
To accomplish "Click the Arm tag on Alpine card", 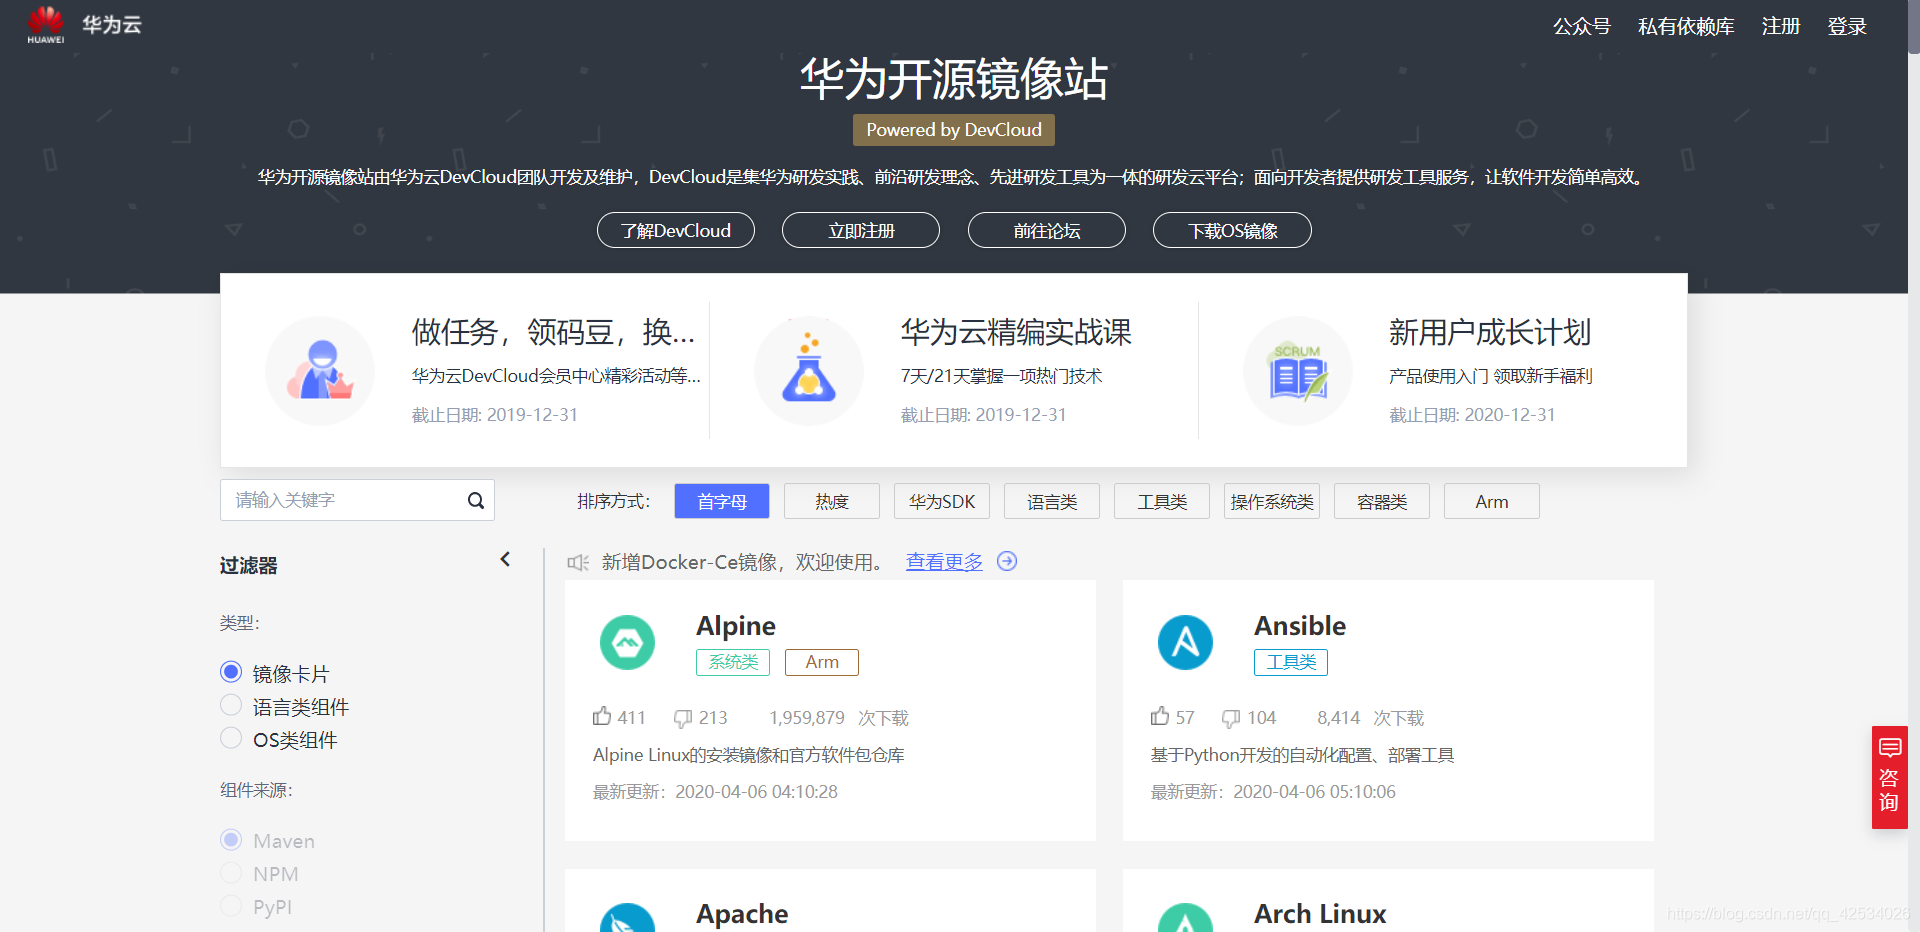I will pyautogui.click(x=822, y=662).
